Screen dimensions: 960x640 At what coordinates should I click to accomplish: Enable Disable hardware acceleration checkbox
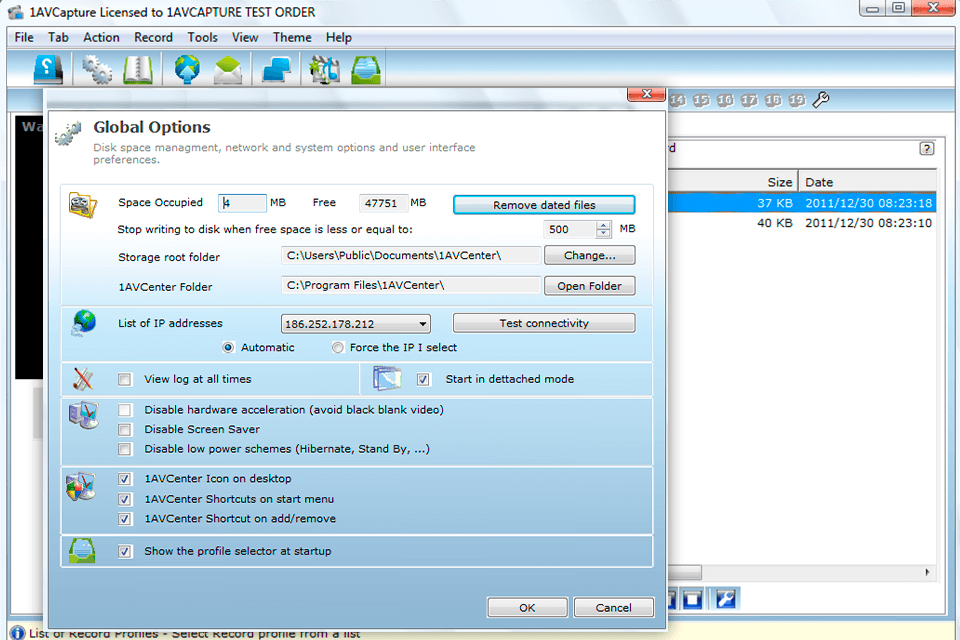click(x=125, y=410)
